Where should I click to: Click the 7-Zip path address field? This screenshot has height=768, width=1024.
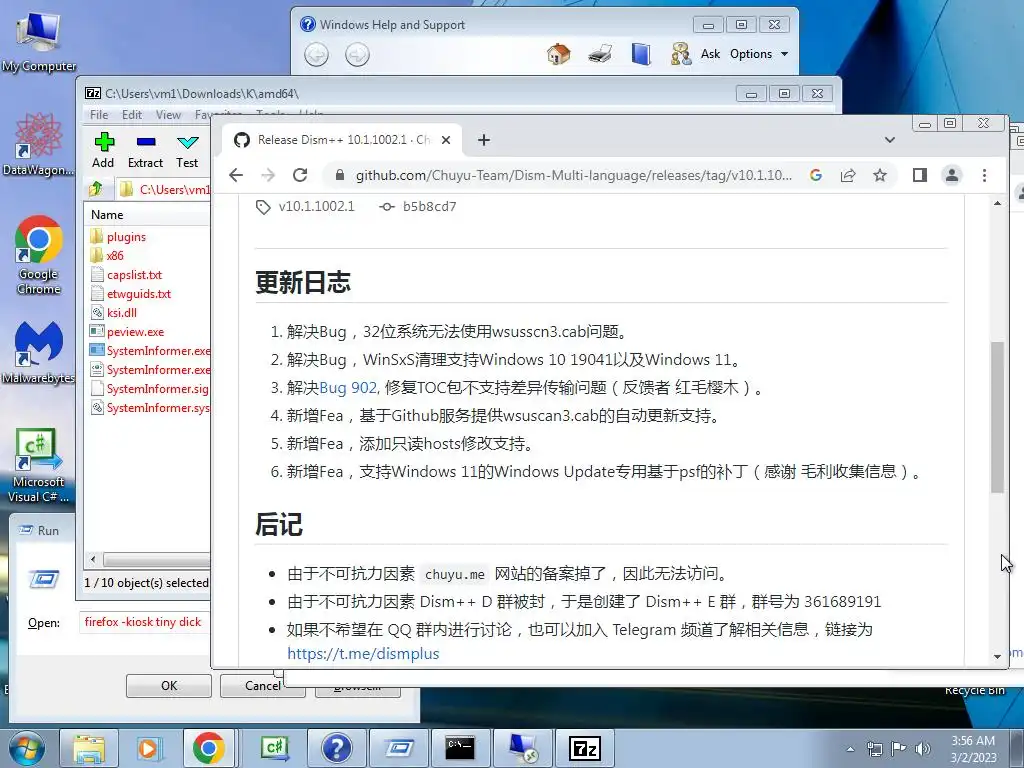(x=163, y=189)
